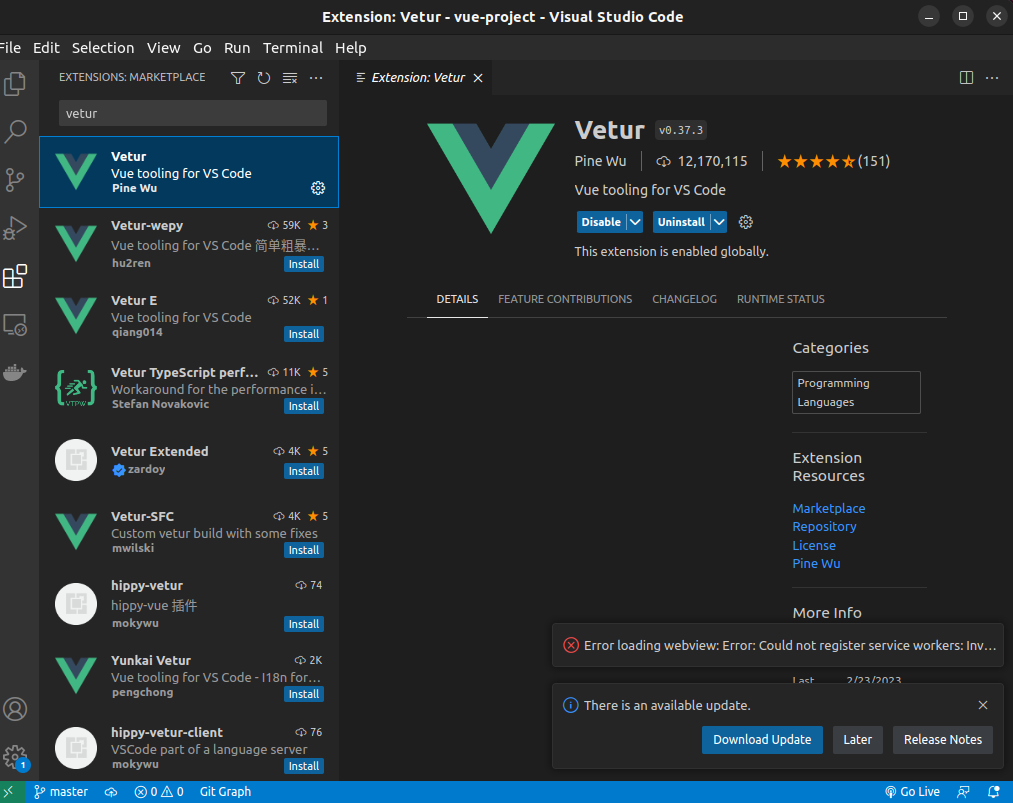
Task: Uninstall the Vetur extension
Action: pos(681,222)
